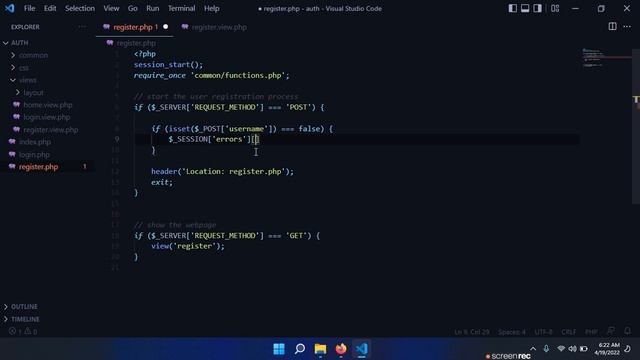640x360 pixels.
Task: Open Wi-Fi network tray icon
Action: pyautogui.click(x=561, y=349)
